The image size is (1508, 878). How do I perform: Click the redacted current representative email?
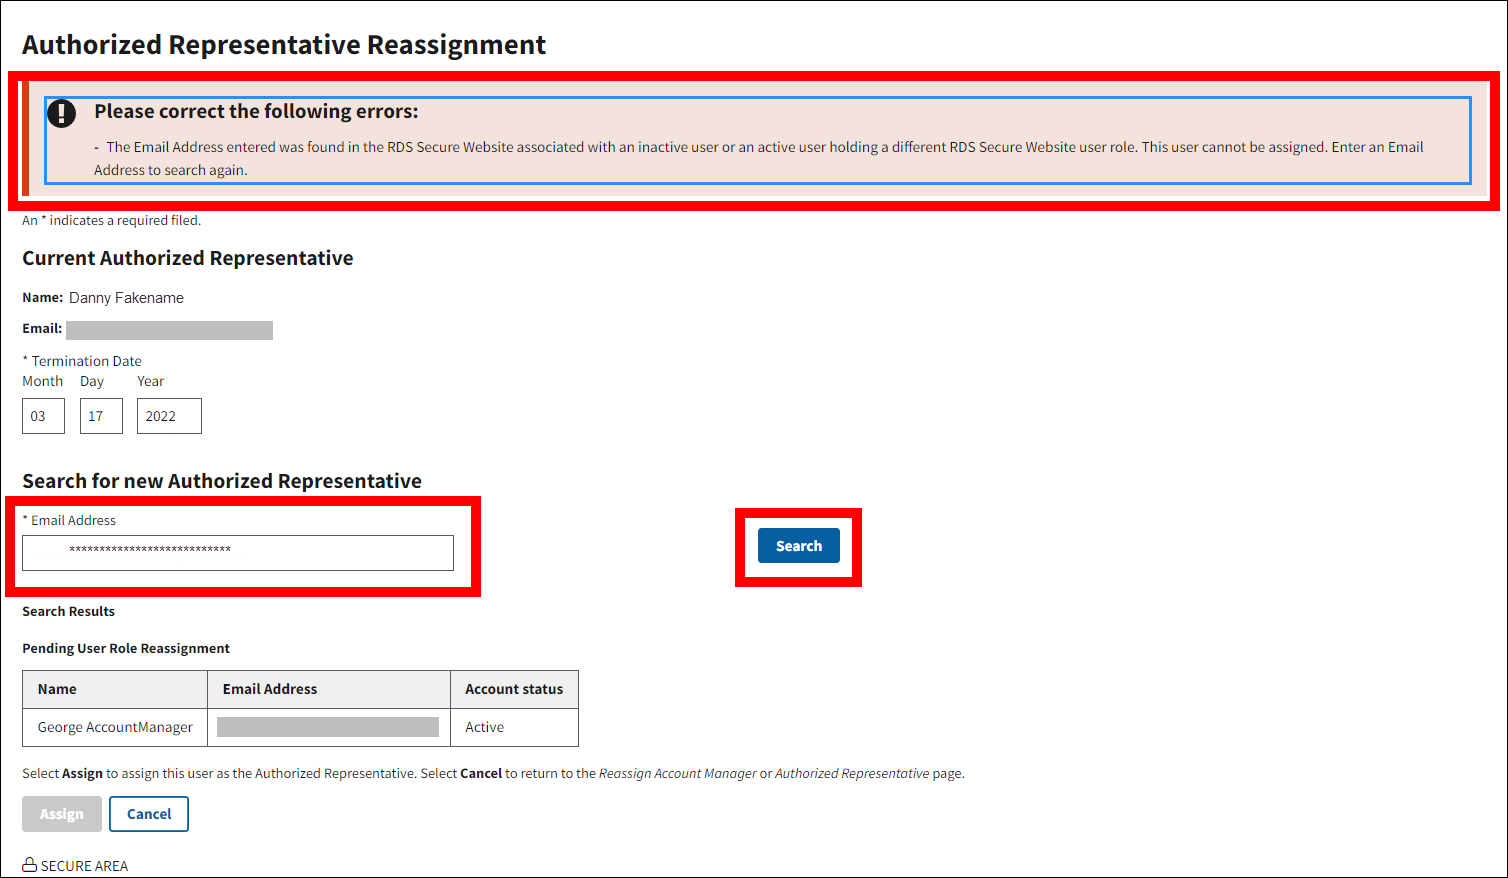[169, 330]
